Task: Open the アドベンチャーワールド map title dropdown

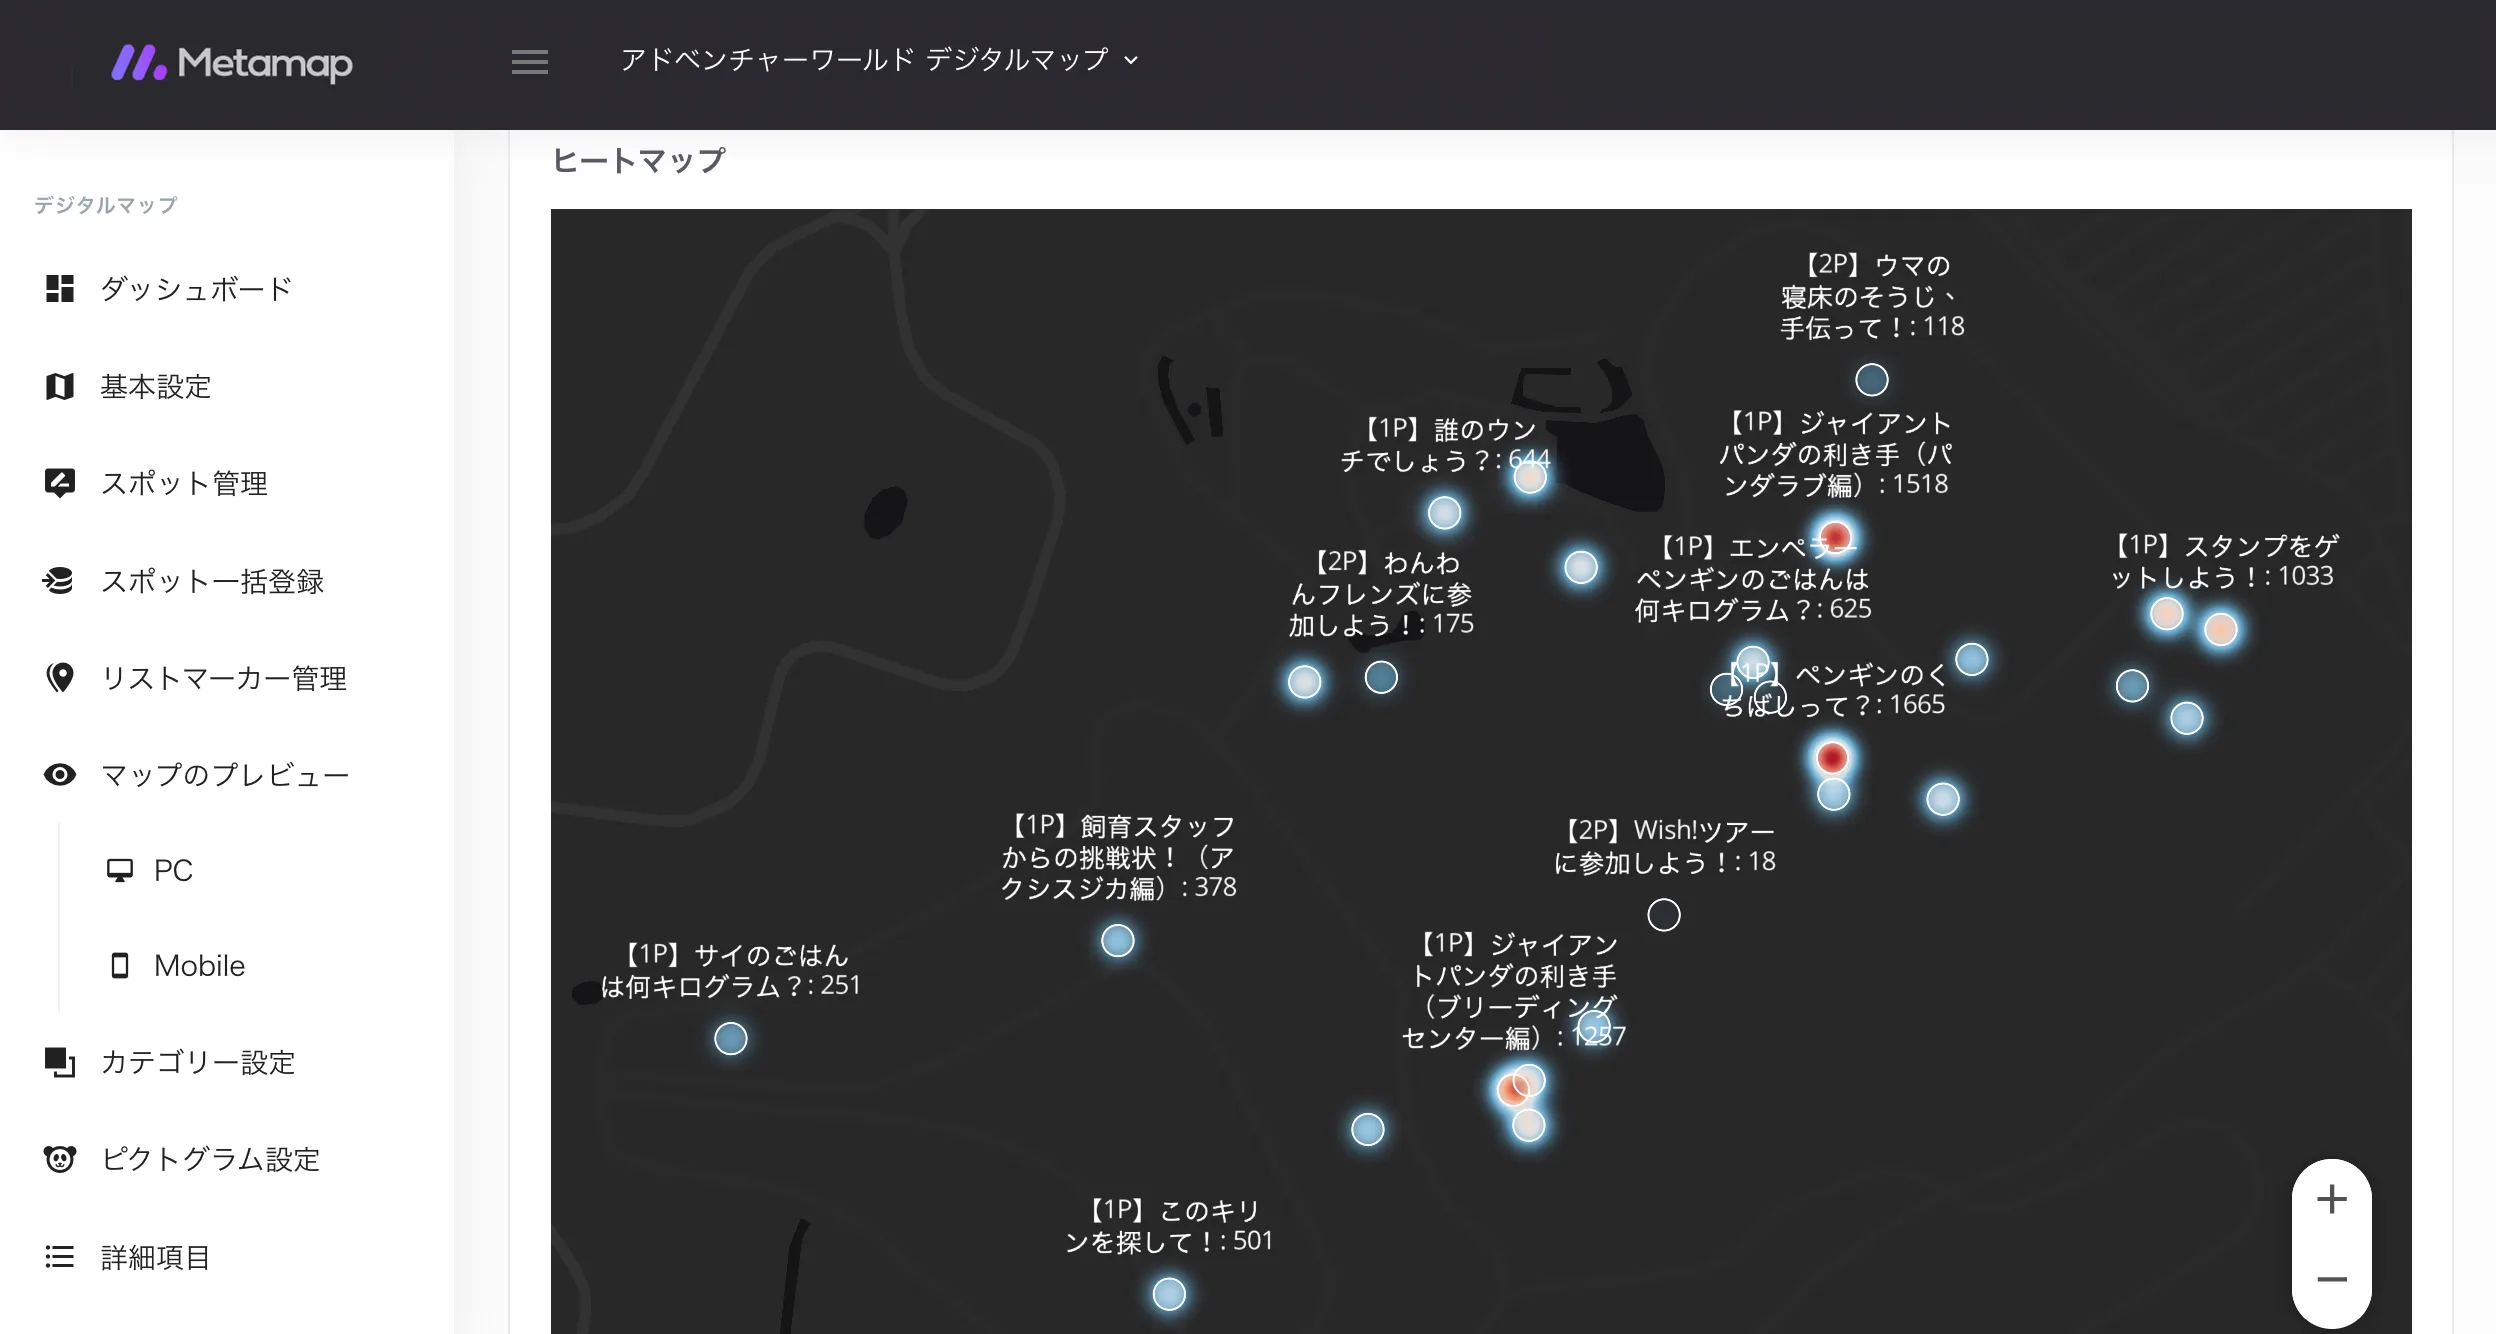Action: click(x=1131, y=62)
